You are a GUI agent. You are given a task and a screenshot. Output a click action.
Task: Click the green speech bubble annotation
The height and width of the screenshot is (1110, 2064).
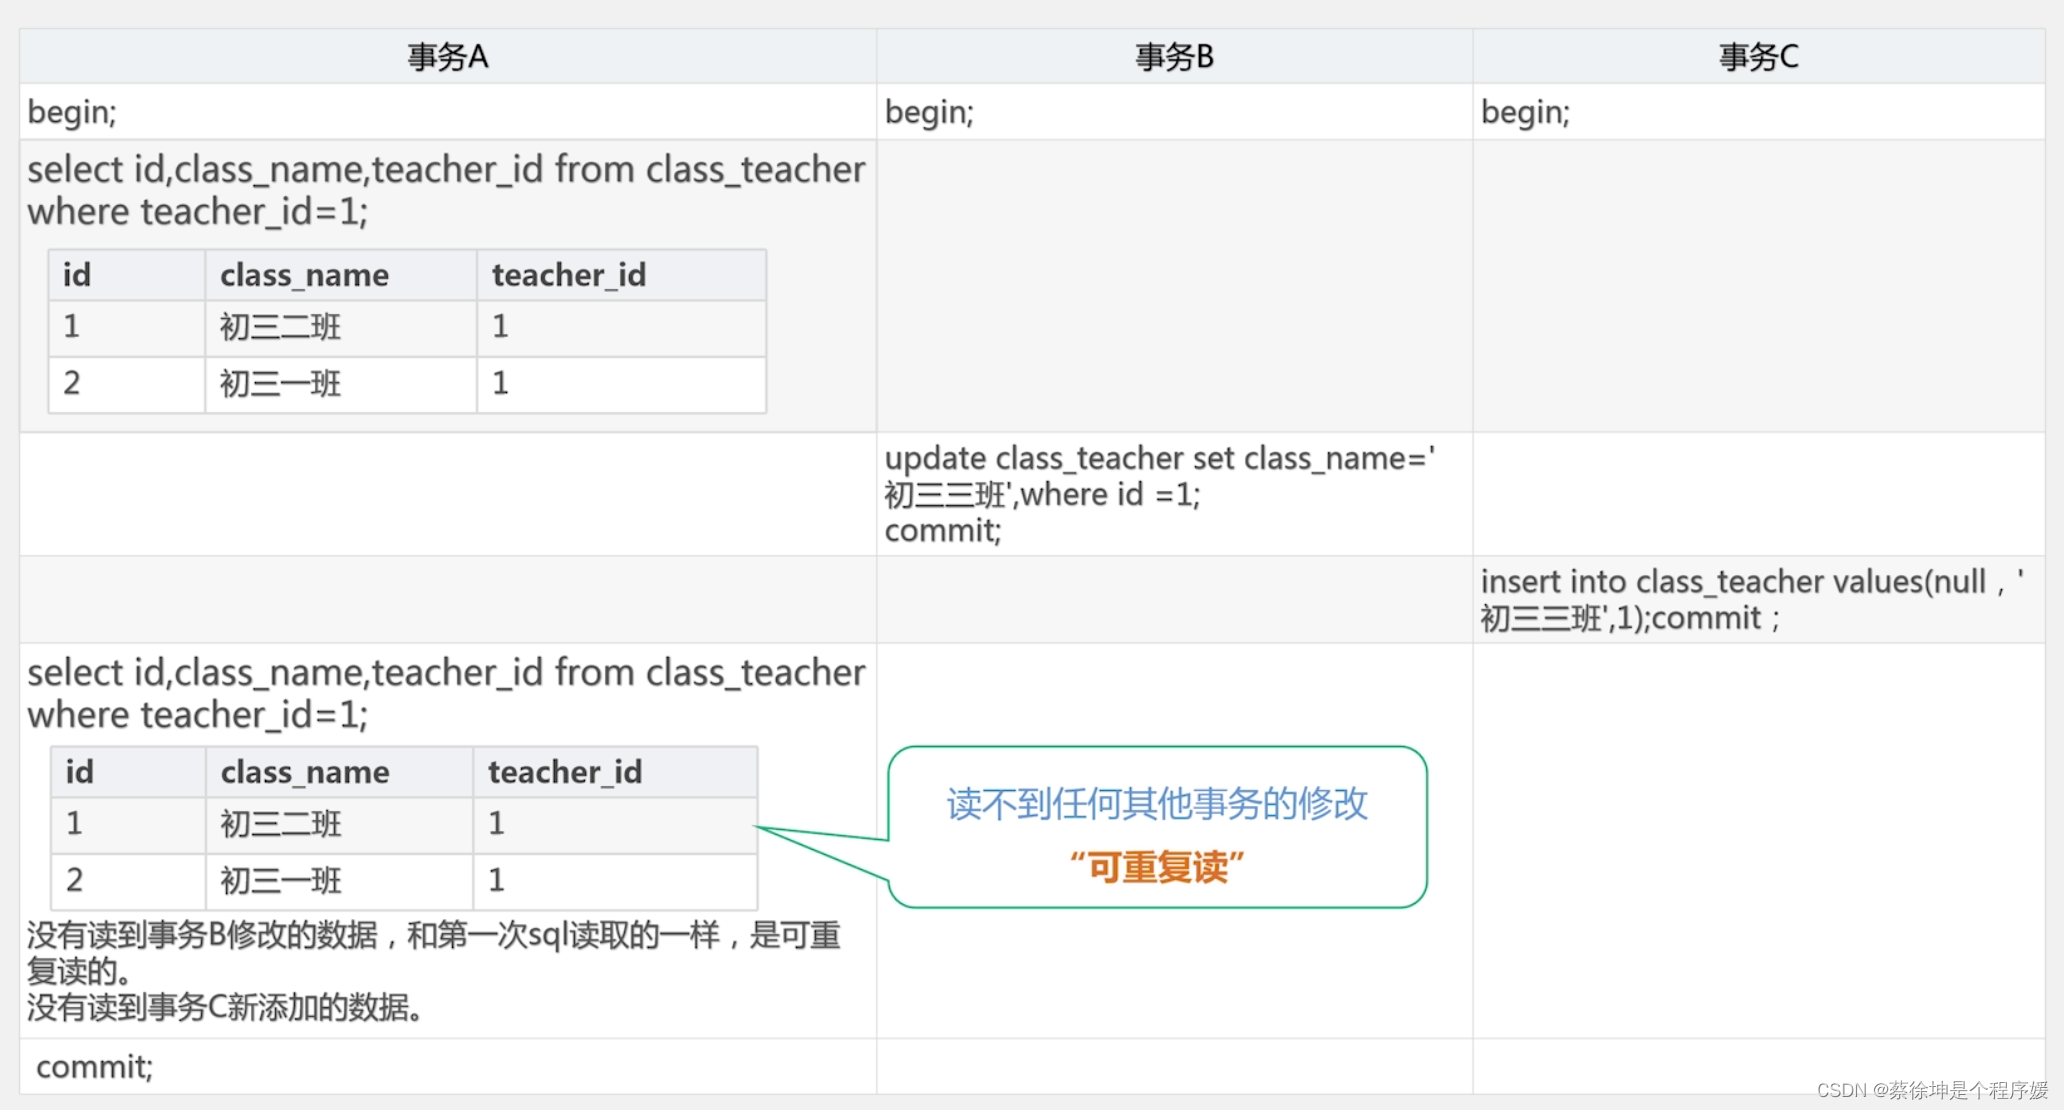[1158, 830]
